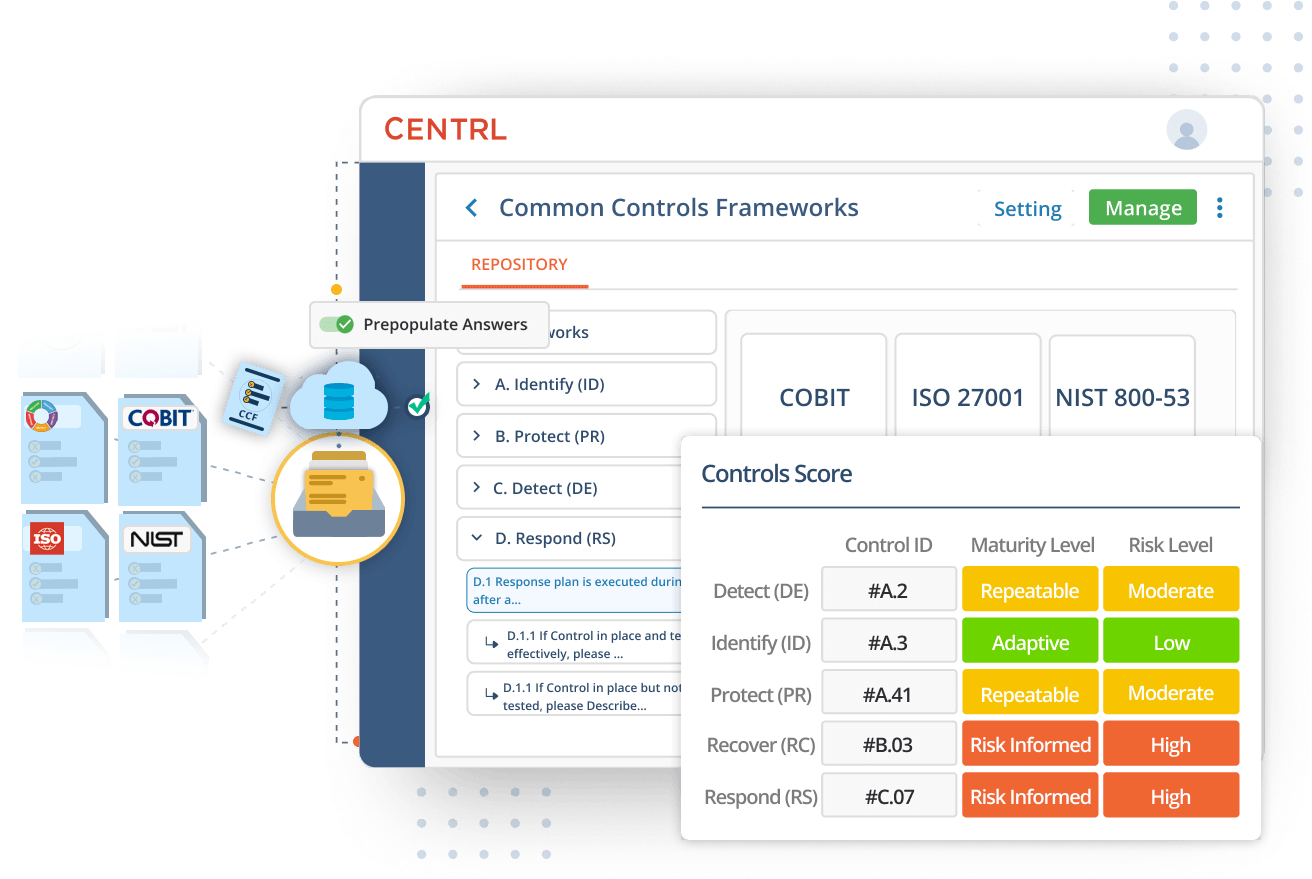Click control ID #B.03 field
This screenshot has height=879, width=1312.
(x=888, y=744)
